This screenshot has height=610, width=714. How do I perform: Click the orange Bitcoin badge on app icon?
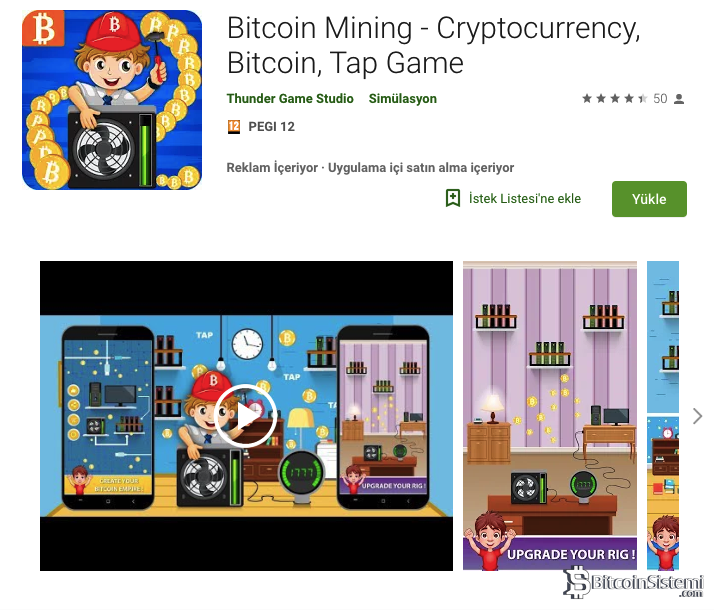43,28
